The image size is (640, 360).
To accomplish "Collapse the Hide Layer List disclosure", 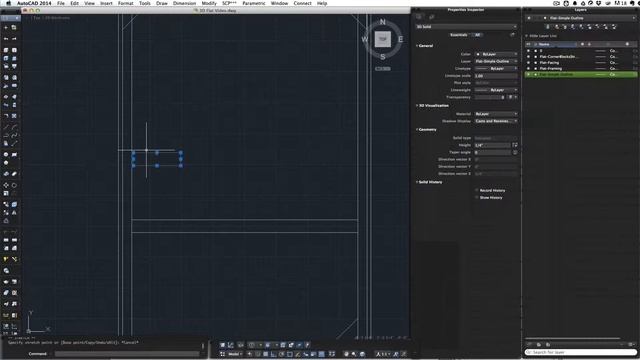I will pyautogui.click(x=527, y=36).
